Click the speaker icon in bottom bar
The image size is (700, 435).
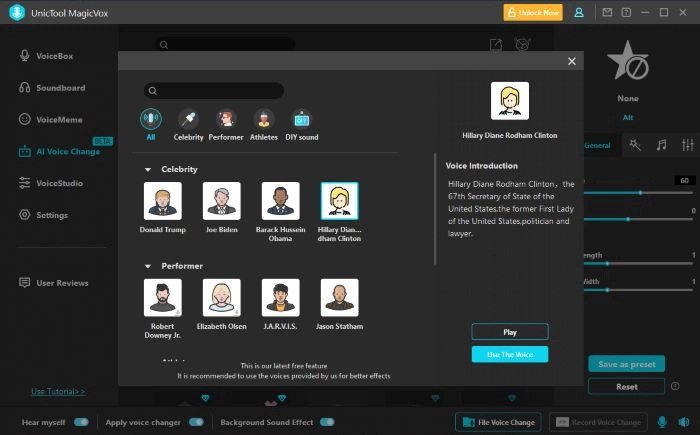point(684,422)
